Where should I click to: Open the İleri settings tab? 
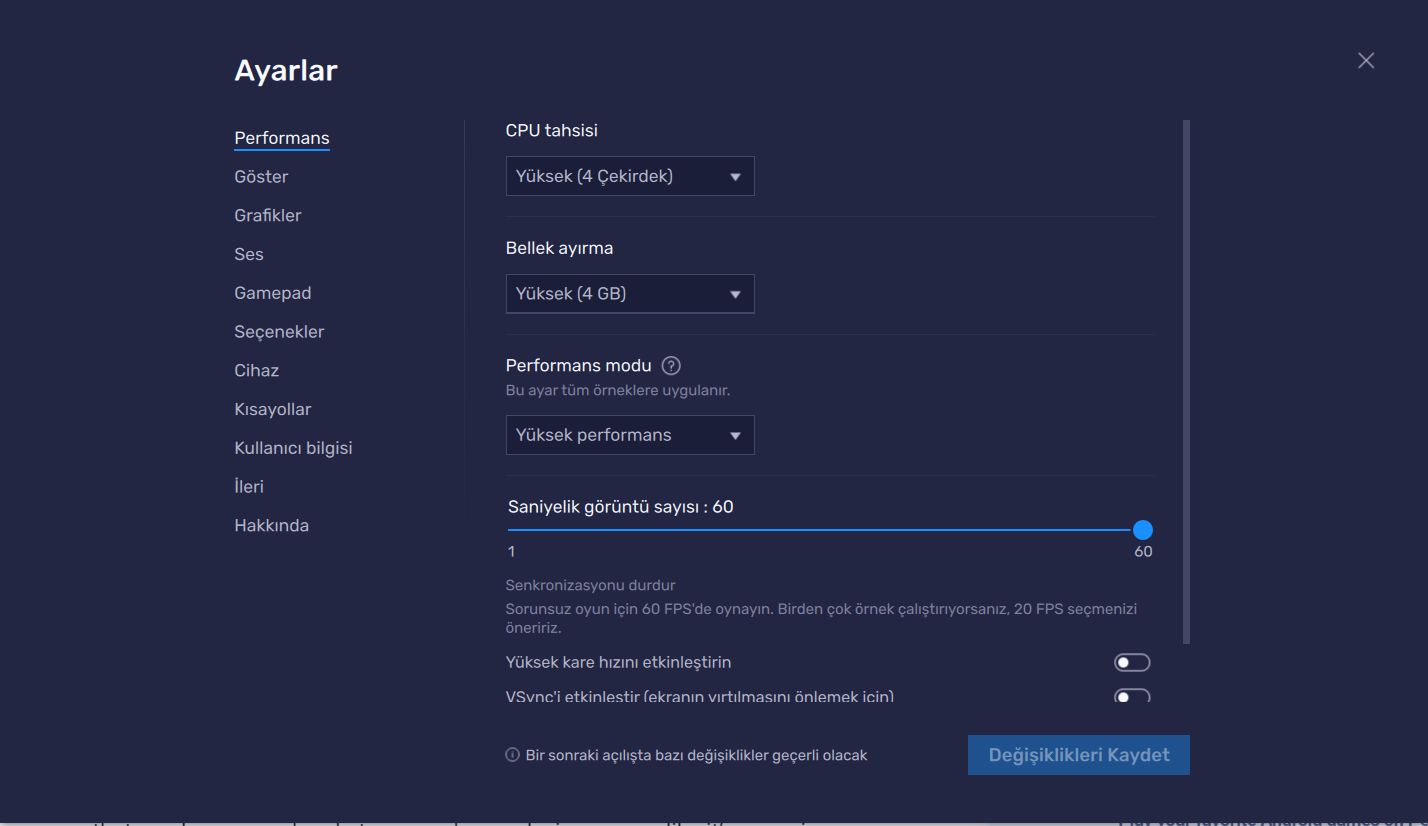[249, 487]
